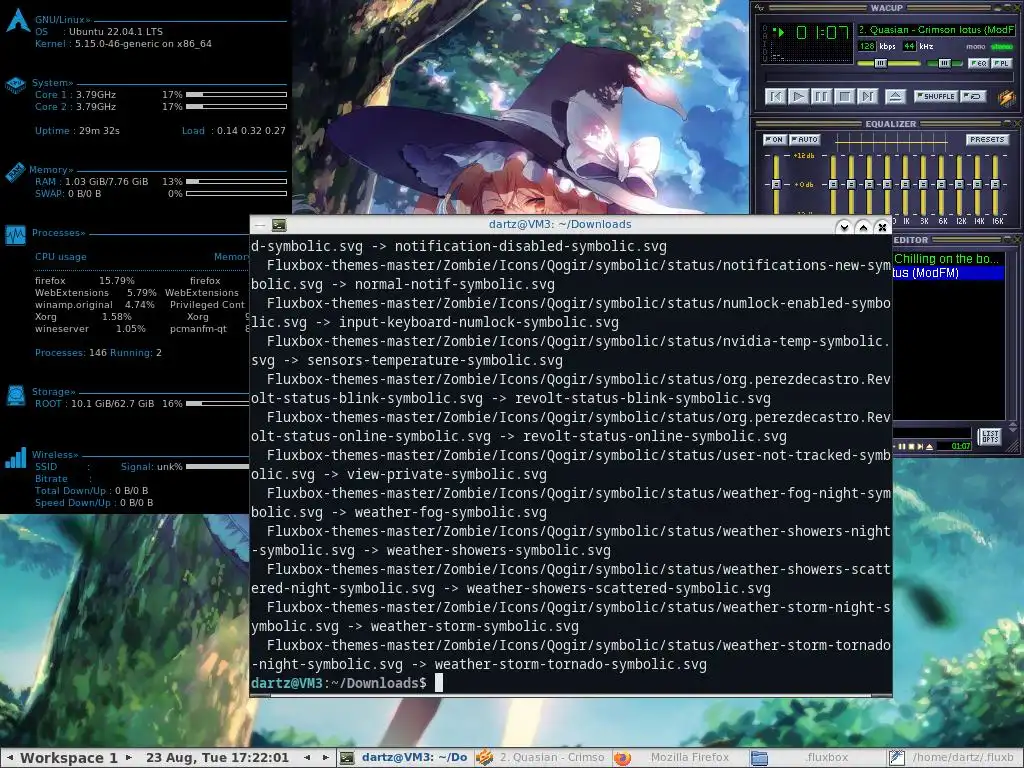Screen dimensions: 1024x768
Task: Switch to next workspace after 'Workspace 1'
Action: [x=129, y=758]
